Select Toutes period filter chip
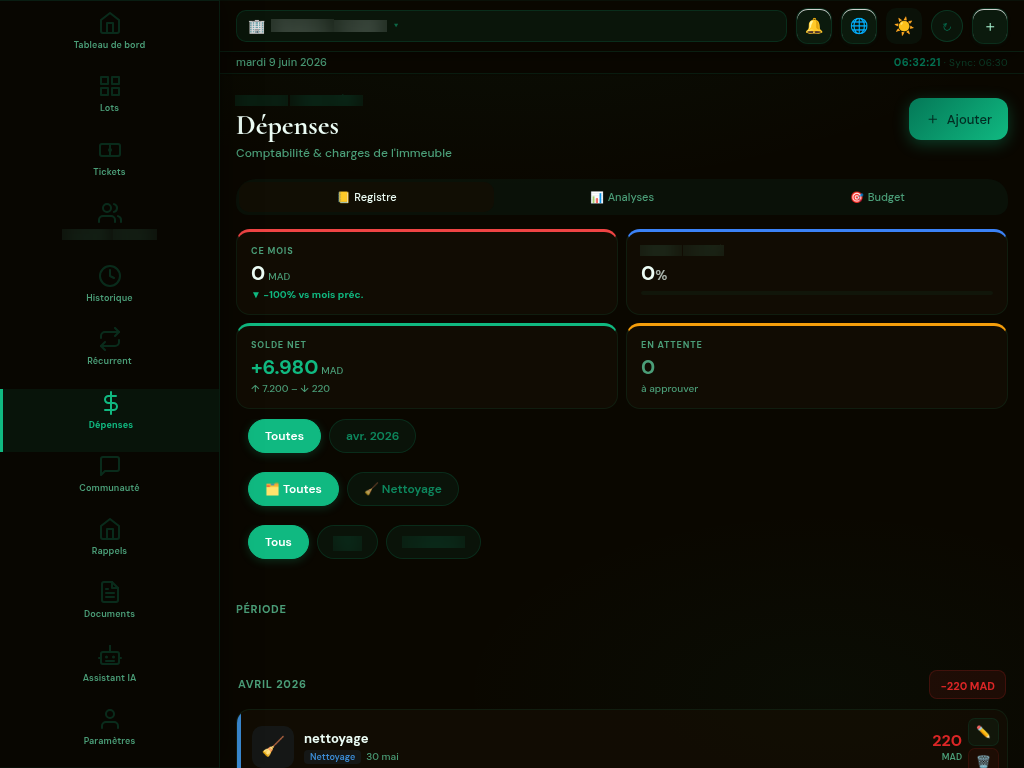The height and width of the screenshot is (768, 1024). [x=284, y=436]
